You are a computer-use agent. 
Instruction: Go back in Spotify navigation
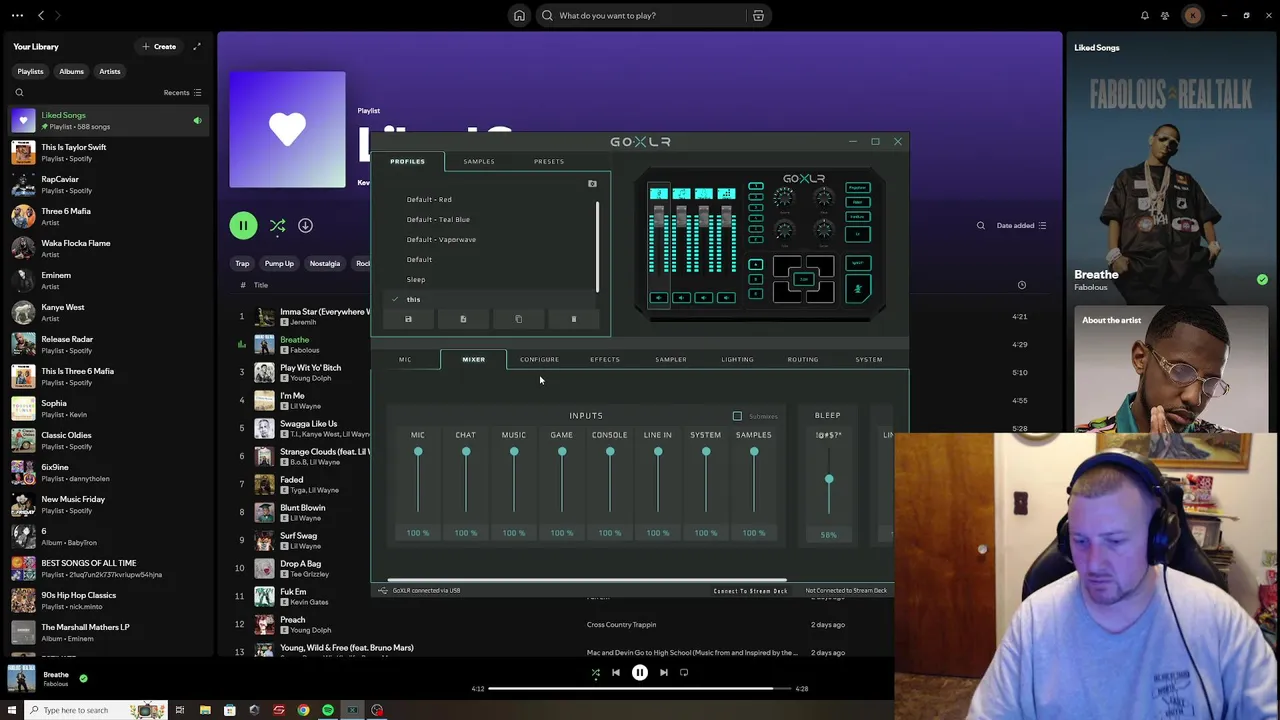point(41,15)
